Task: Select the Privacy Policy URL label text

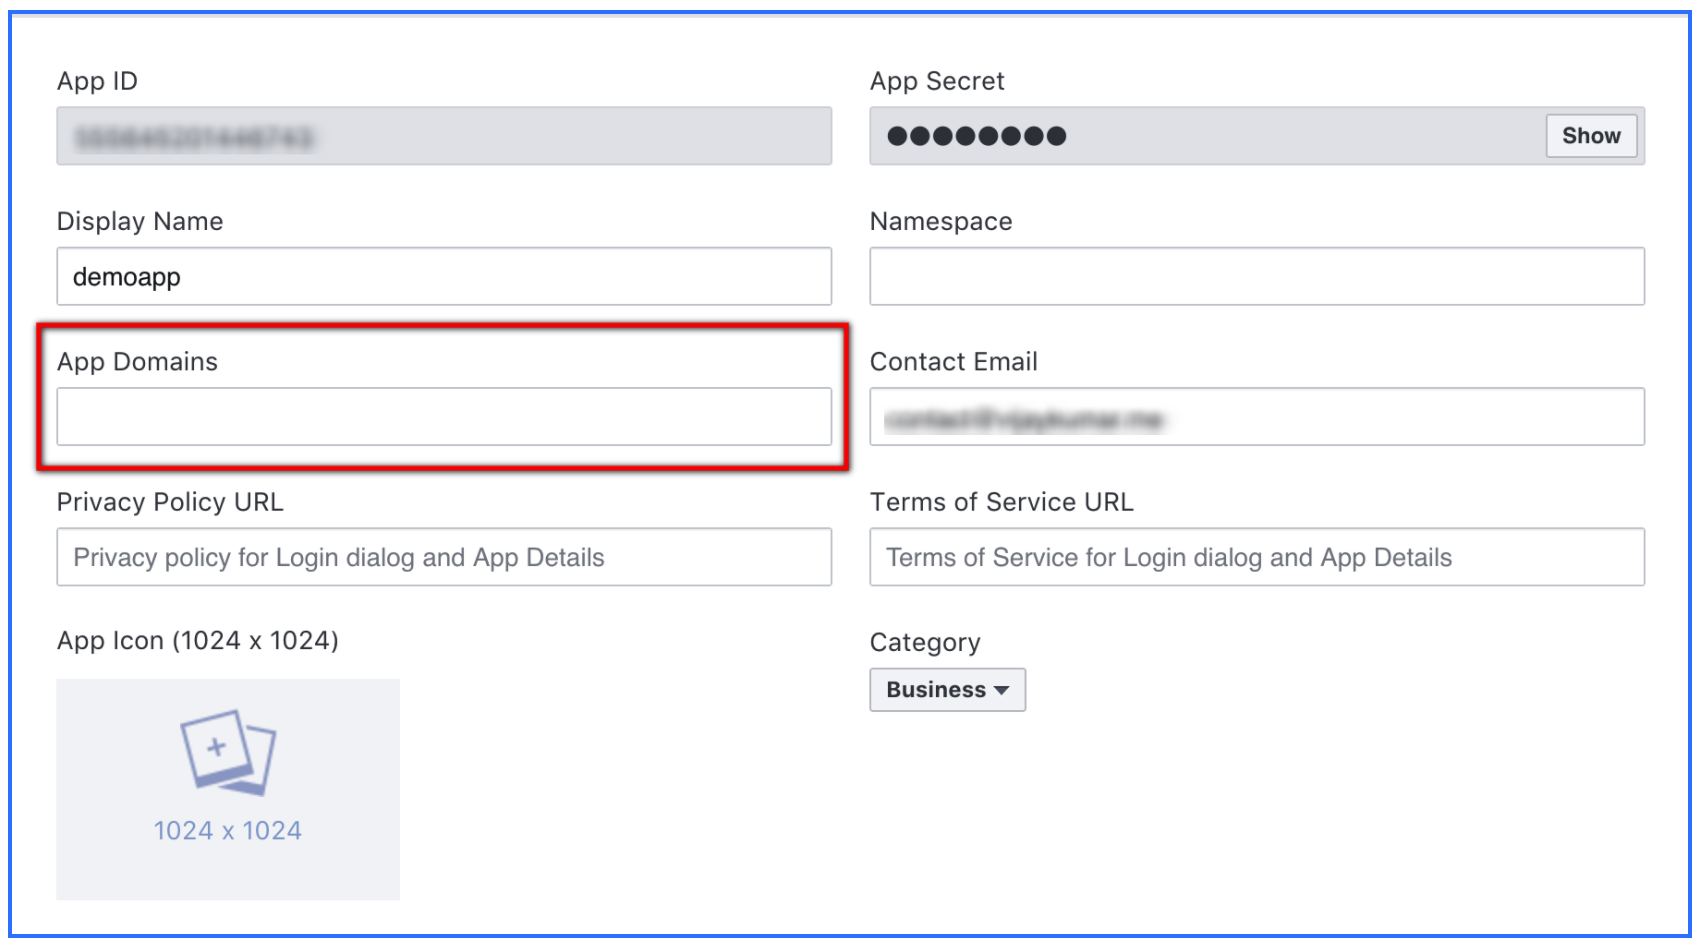Action: (x=170, y=502)
